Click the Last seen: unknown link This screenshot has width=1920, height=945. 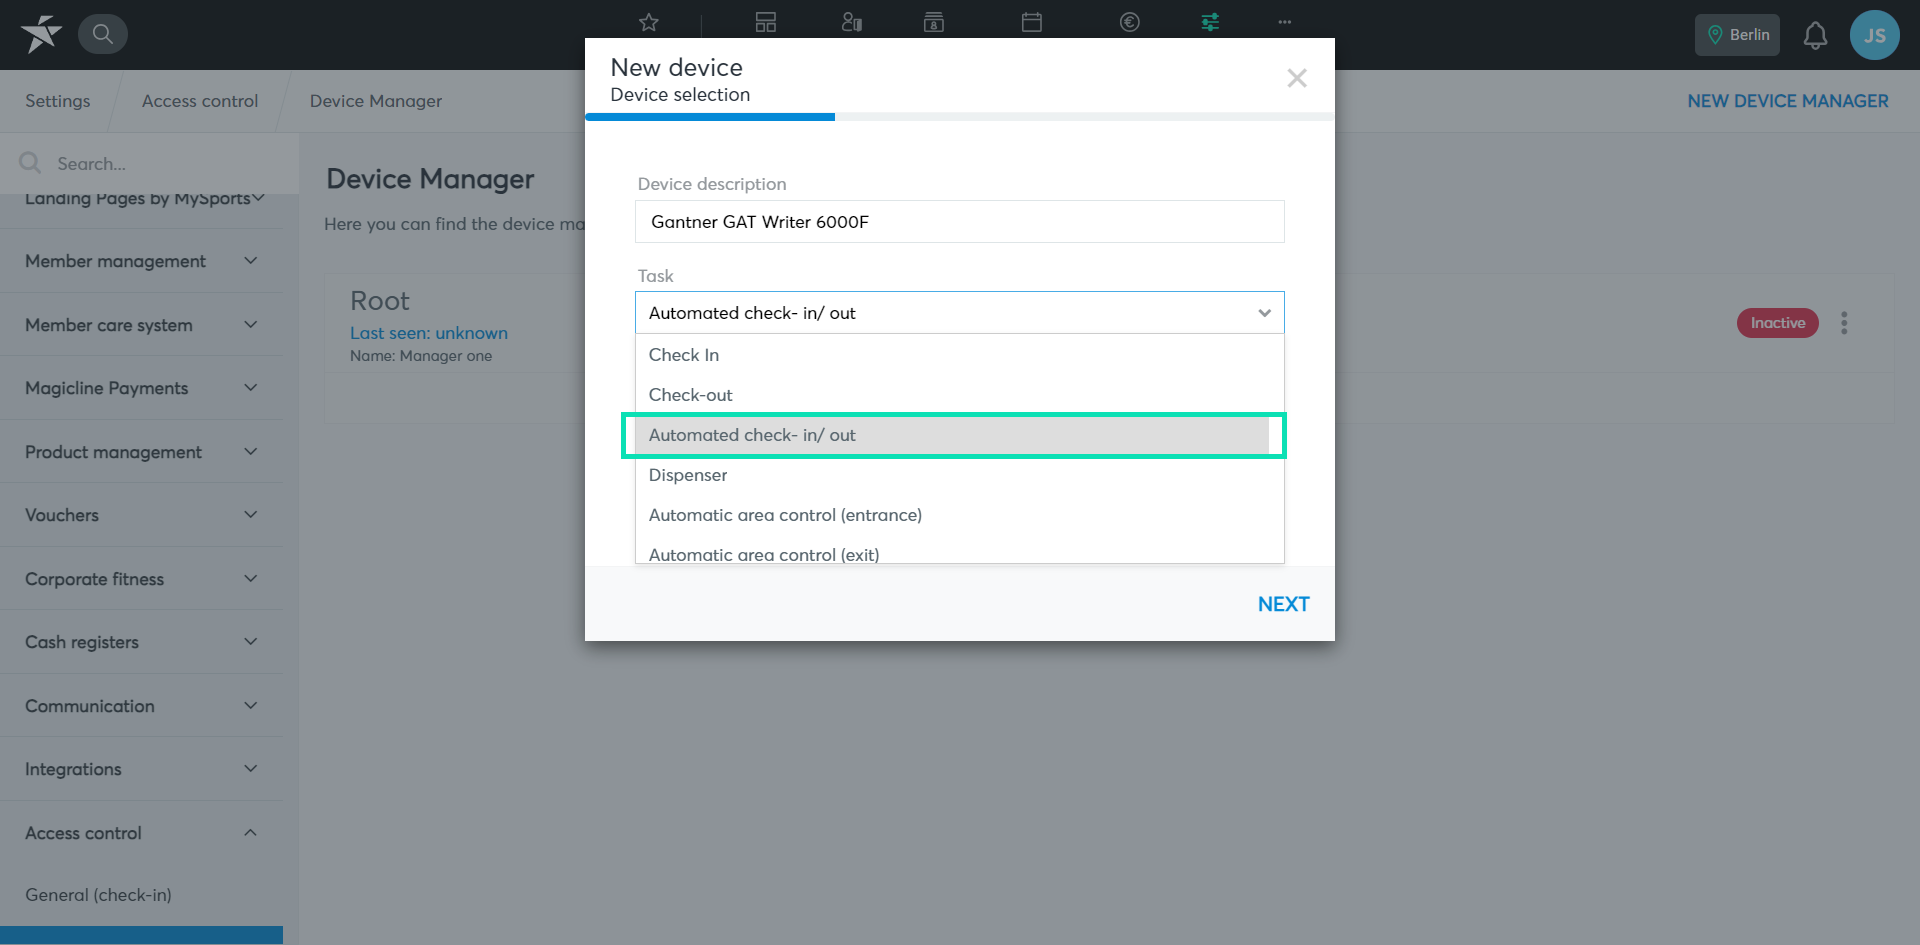tap(429, 333)
